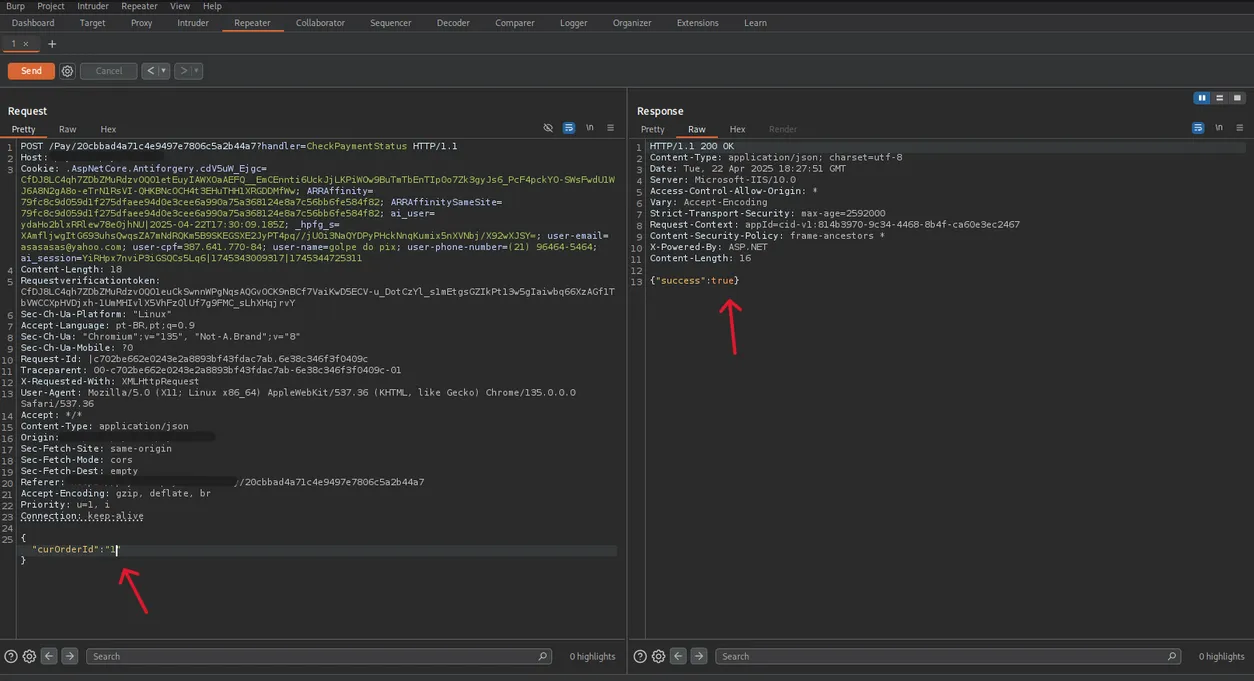Switch to side-by-side layout view

click(1202, 98)
